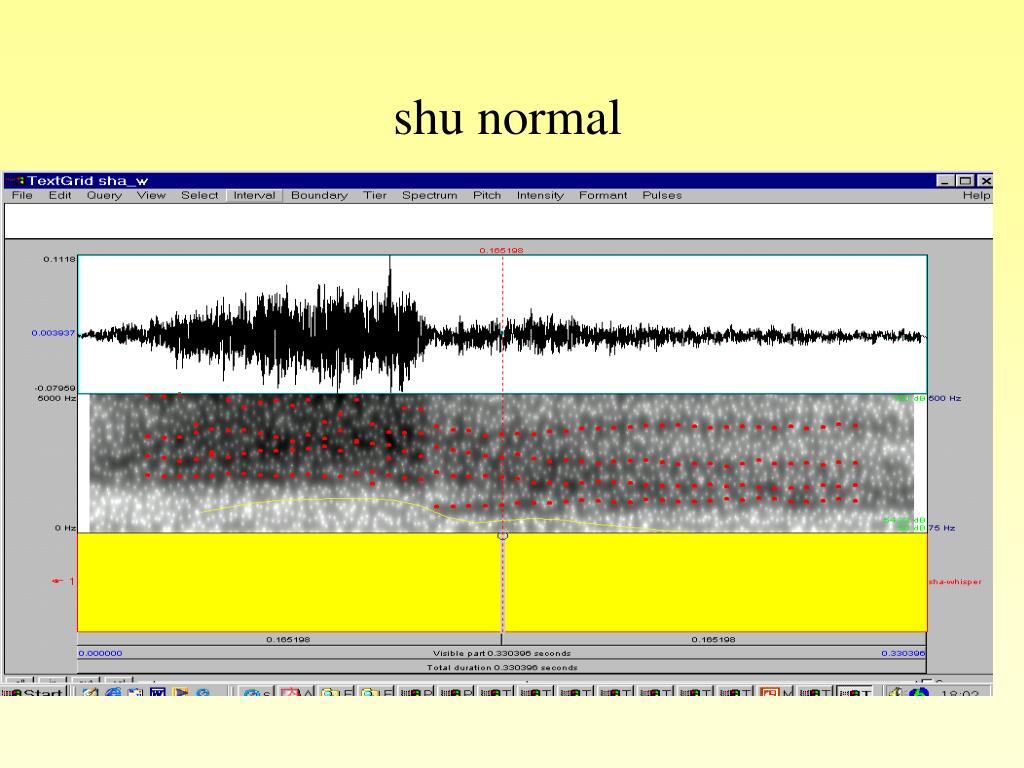Open the Interval menu
The width and height of the screenshot is (1024, 768).
click(254, 195)
